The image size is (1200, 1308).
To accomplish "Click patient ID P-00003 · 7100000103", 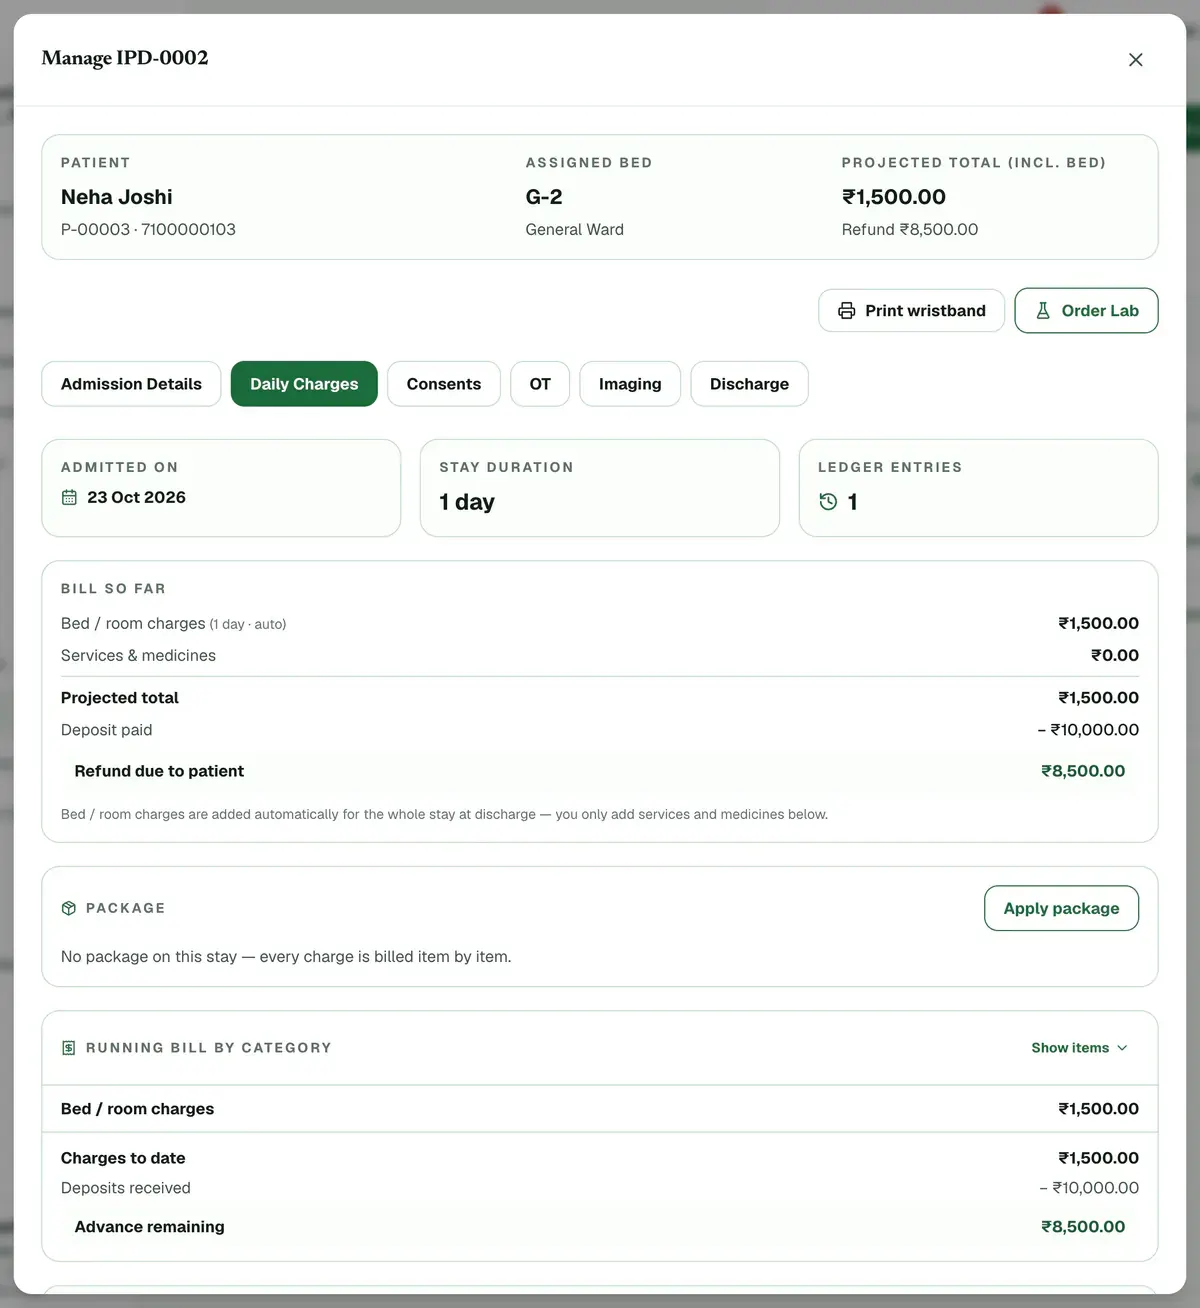I will 148,229.
